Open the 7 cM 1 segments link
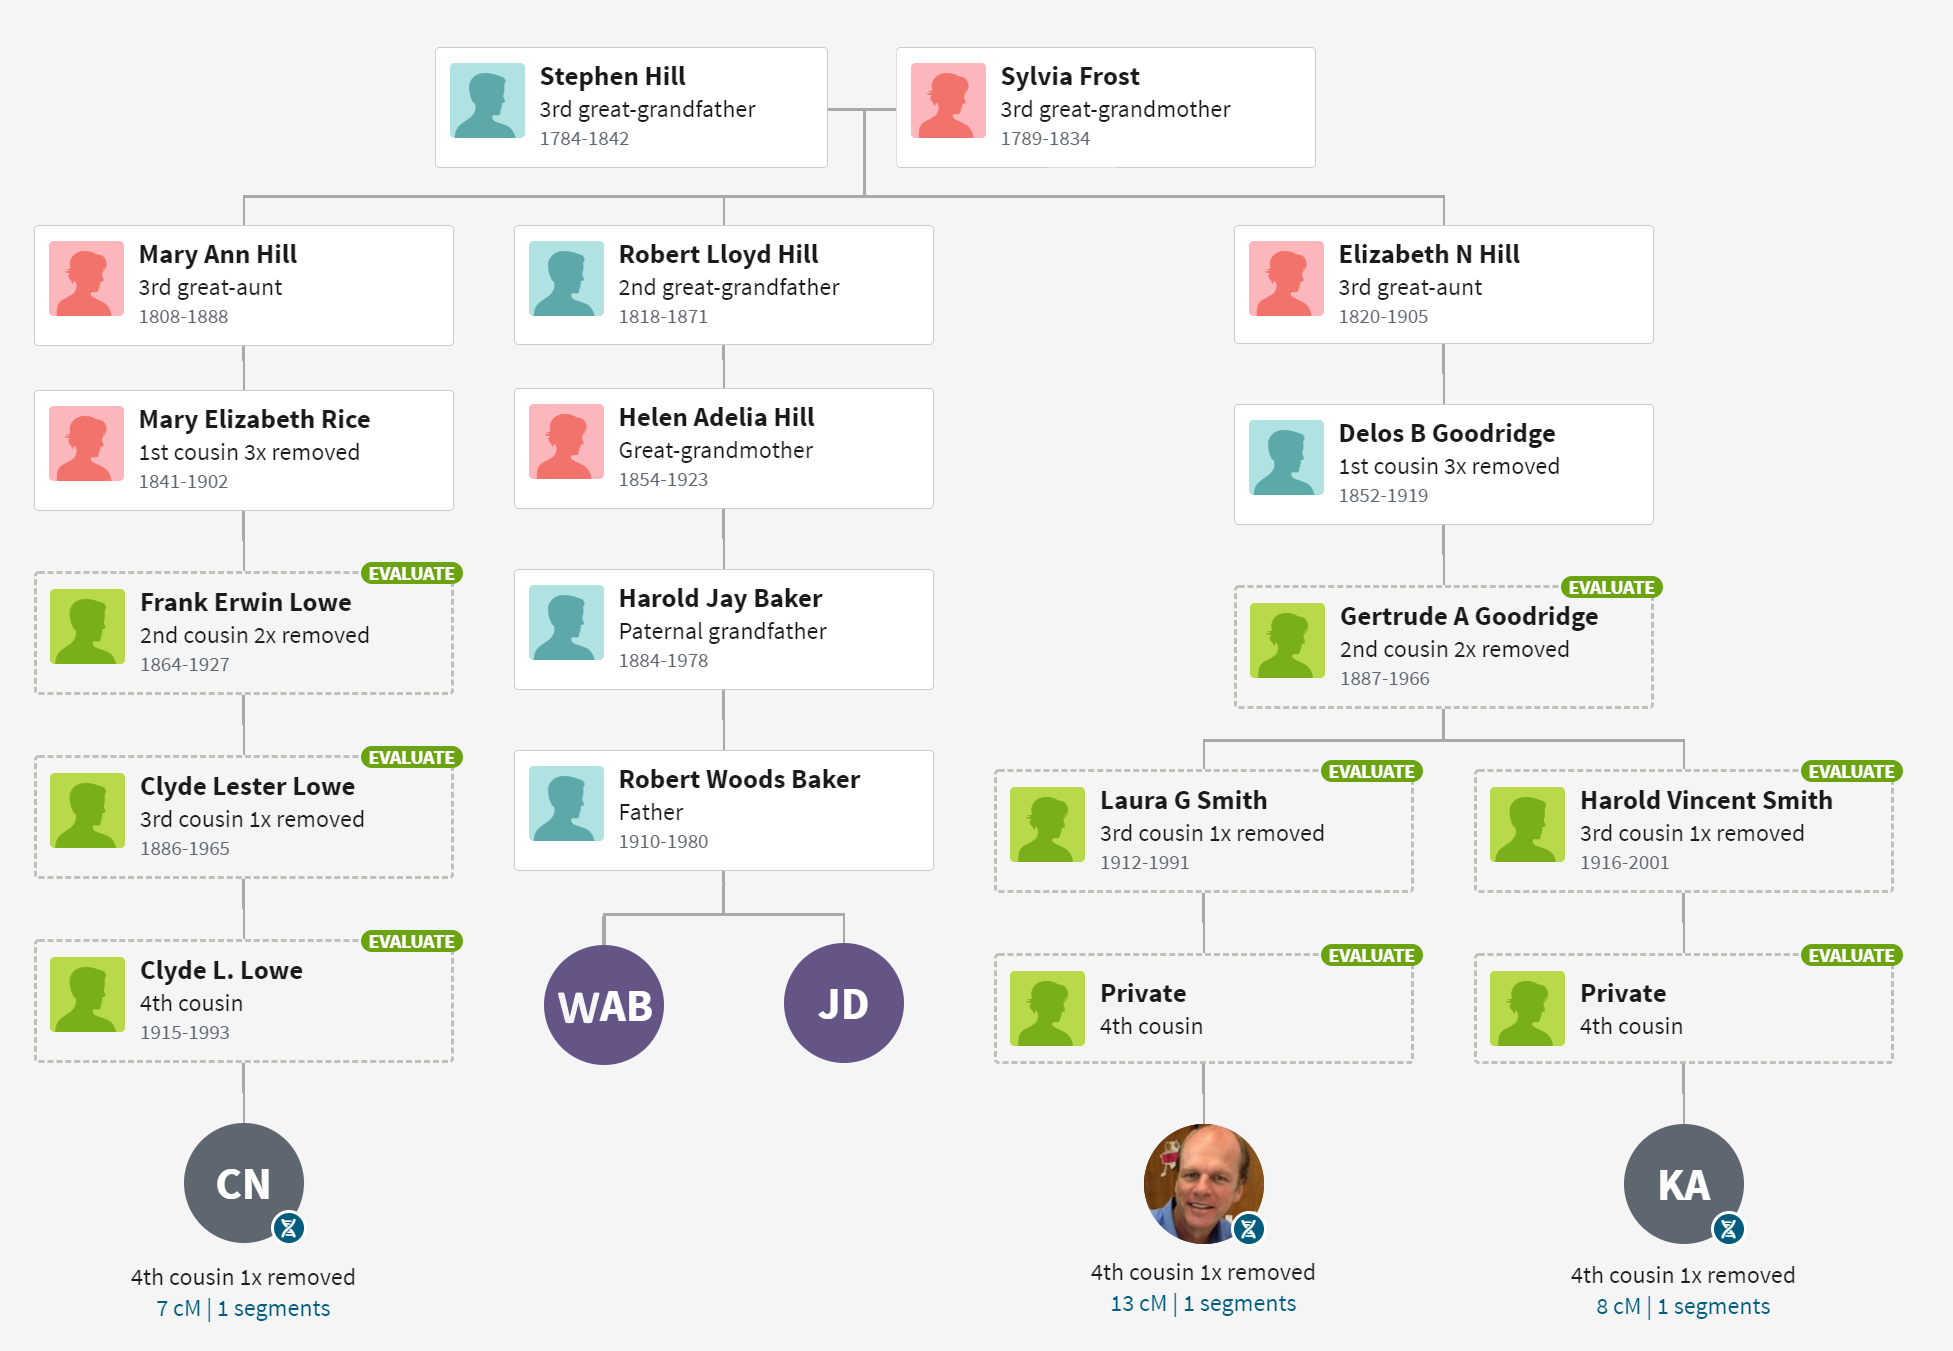 [243, 1308]
